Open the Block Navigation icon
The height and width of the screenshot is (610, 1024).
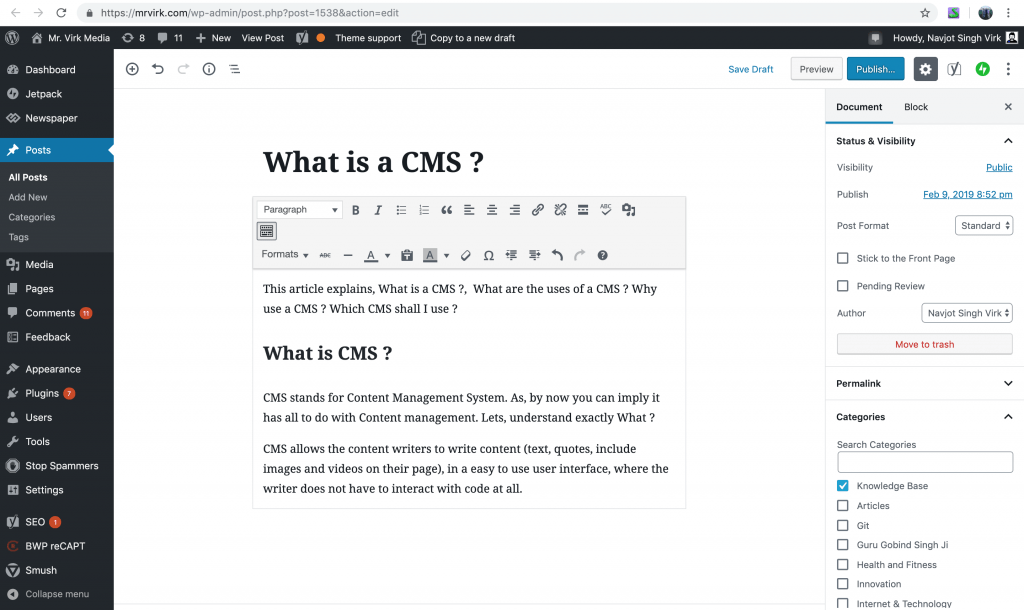(x=234, y=69)
